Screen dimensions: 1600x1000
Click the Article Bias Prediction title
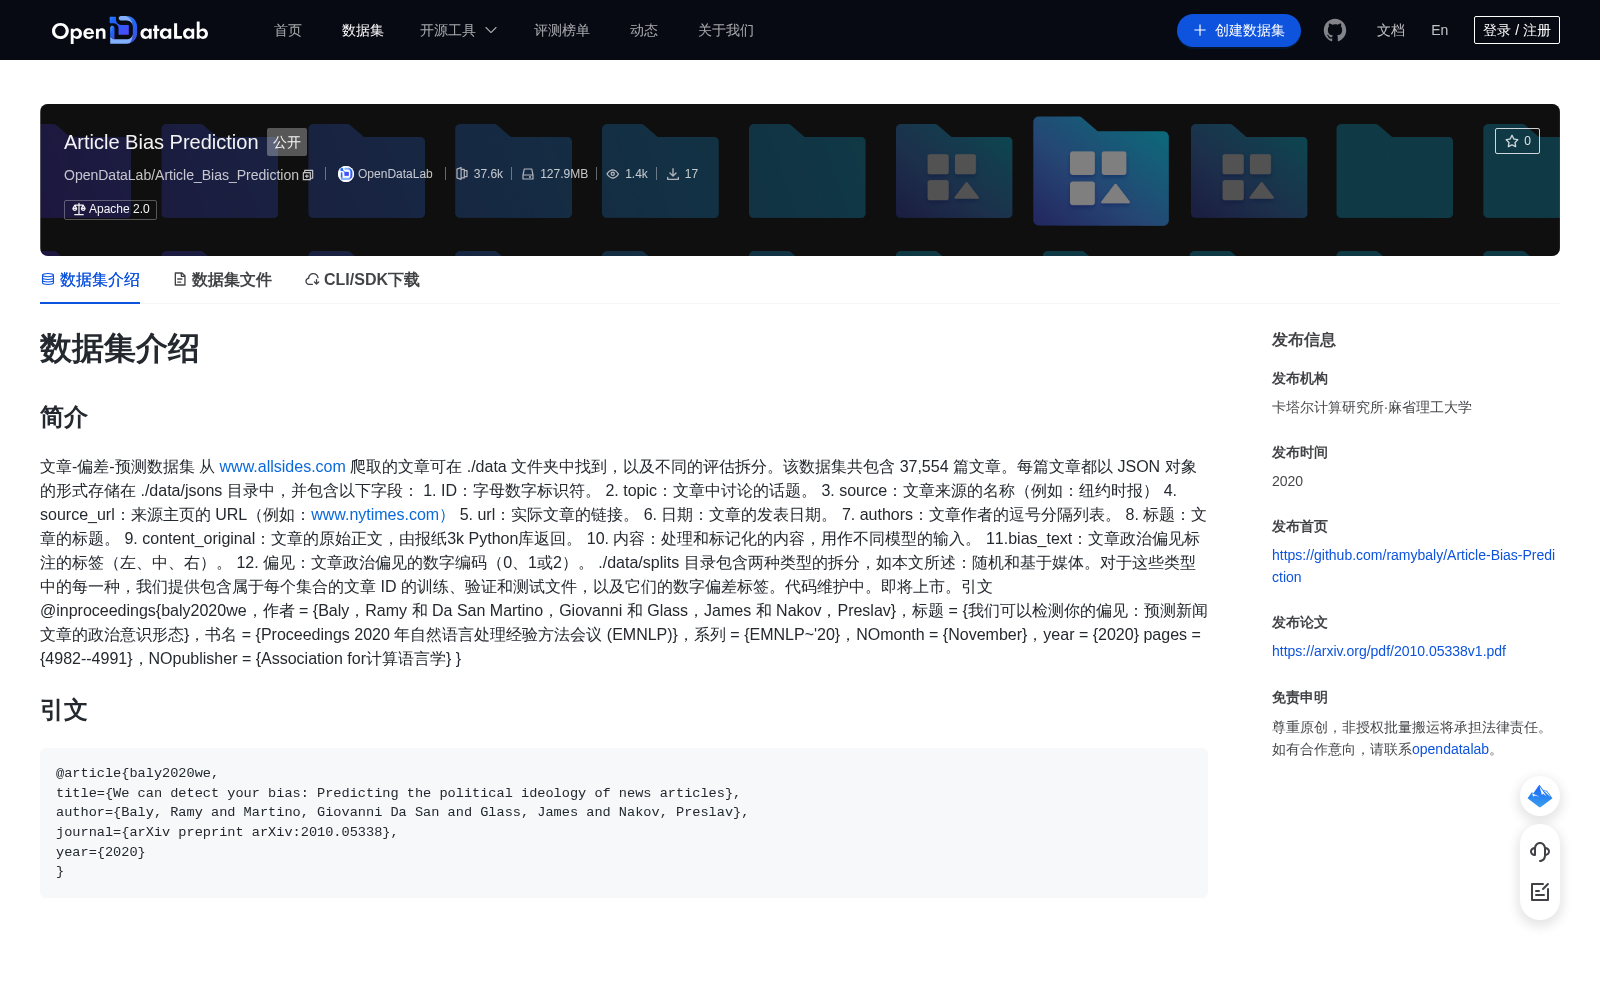(x=161, y=142)
